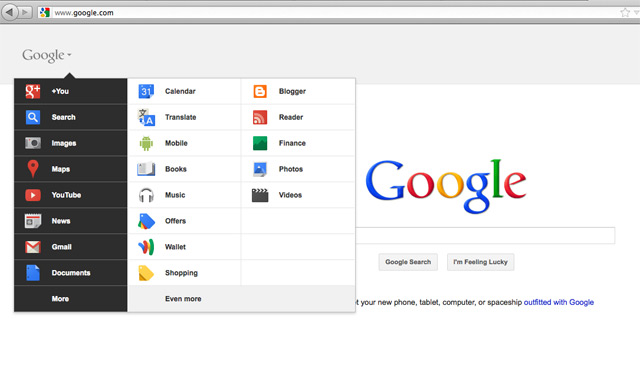Click the News newspaper icon

click(33, 221)
